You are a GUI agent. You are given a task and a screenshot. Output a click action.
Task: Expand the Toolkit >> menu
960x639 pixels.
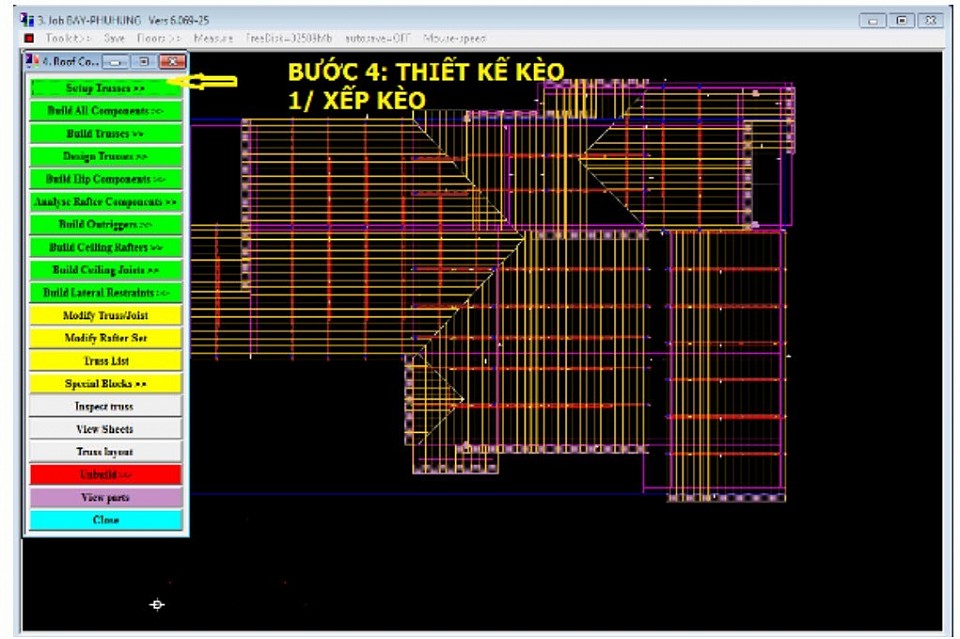click(x=68, y=38)
